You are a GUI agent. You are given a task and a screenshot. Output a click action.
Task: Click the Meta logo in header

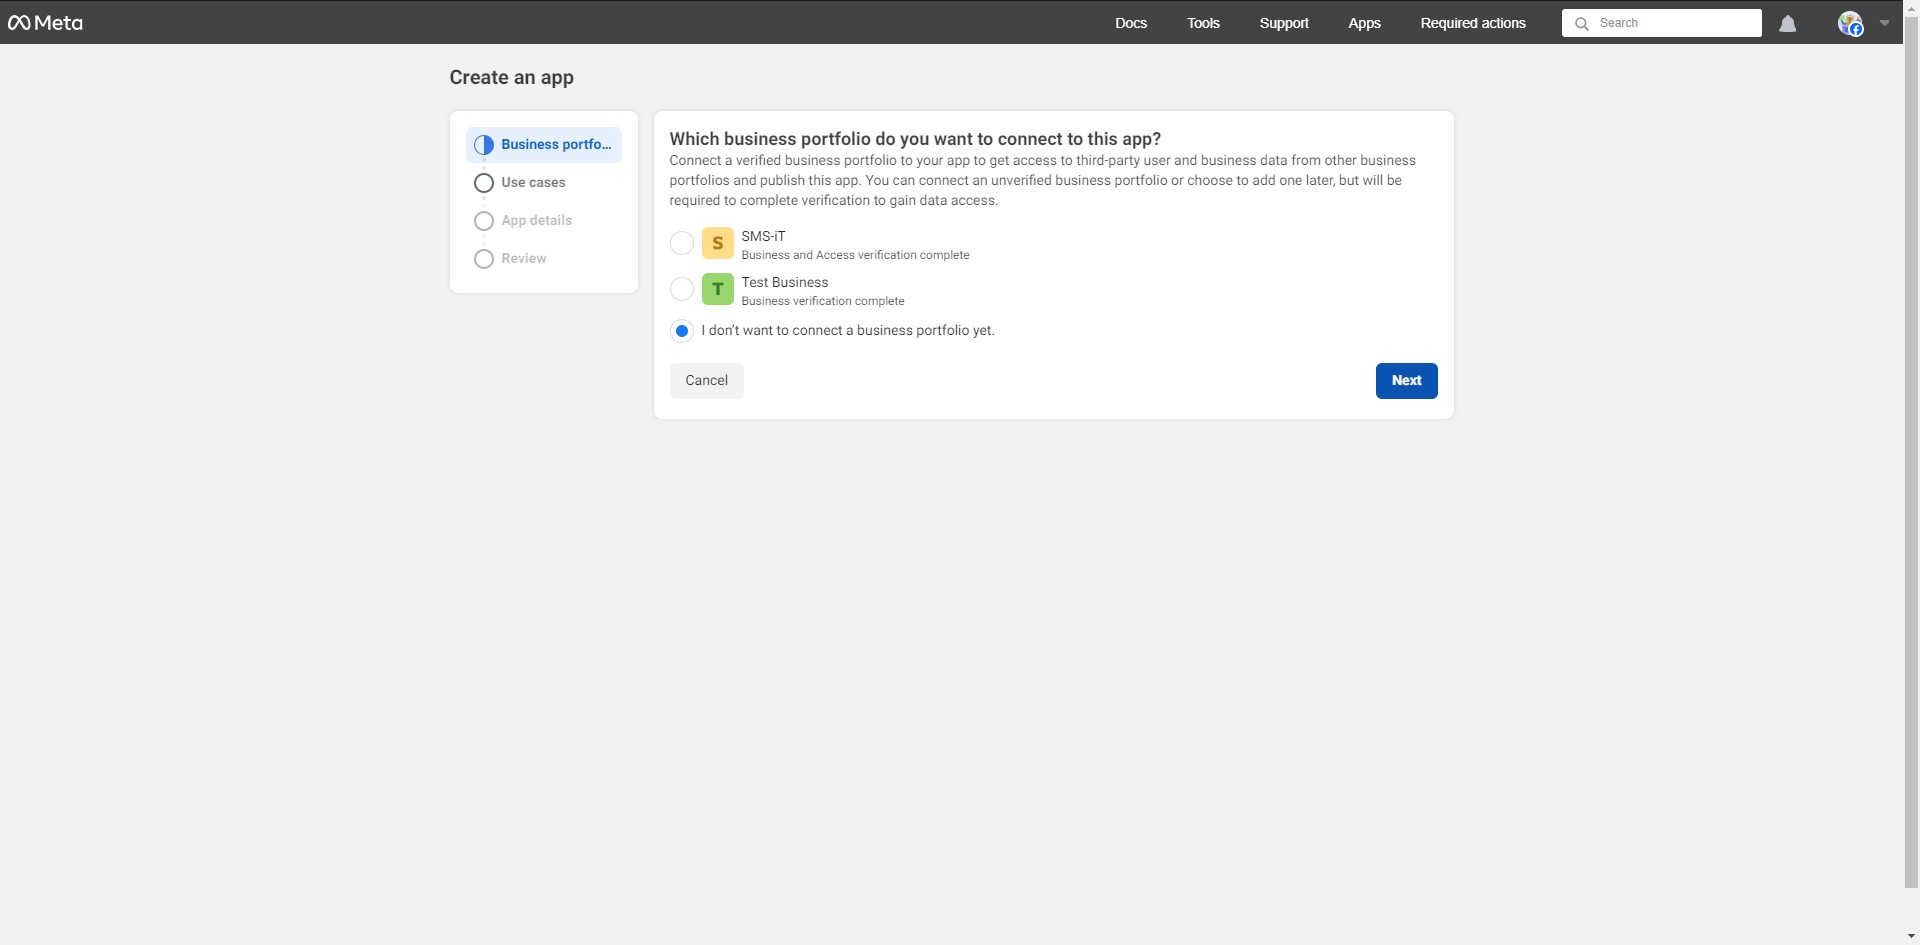pos(46,23)
